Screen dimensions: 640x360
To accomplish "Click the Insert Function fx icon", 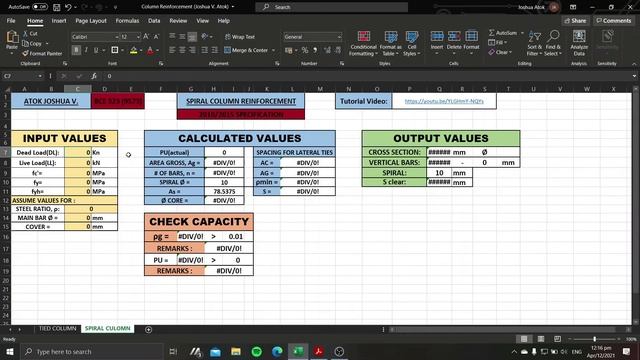I will point(94,76).
